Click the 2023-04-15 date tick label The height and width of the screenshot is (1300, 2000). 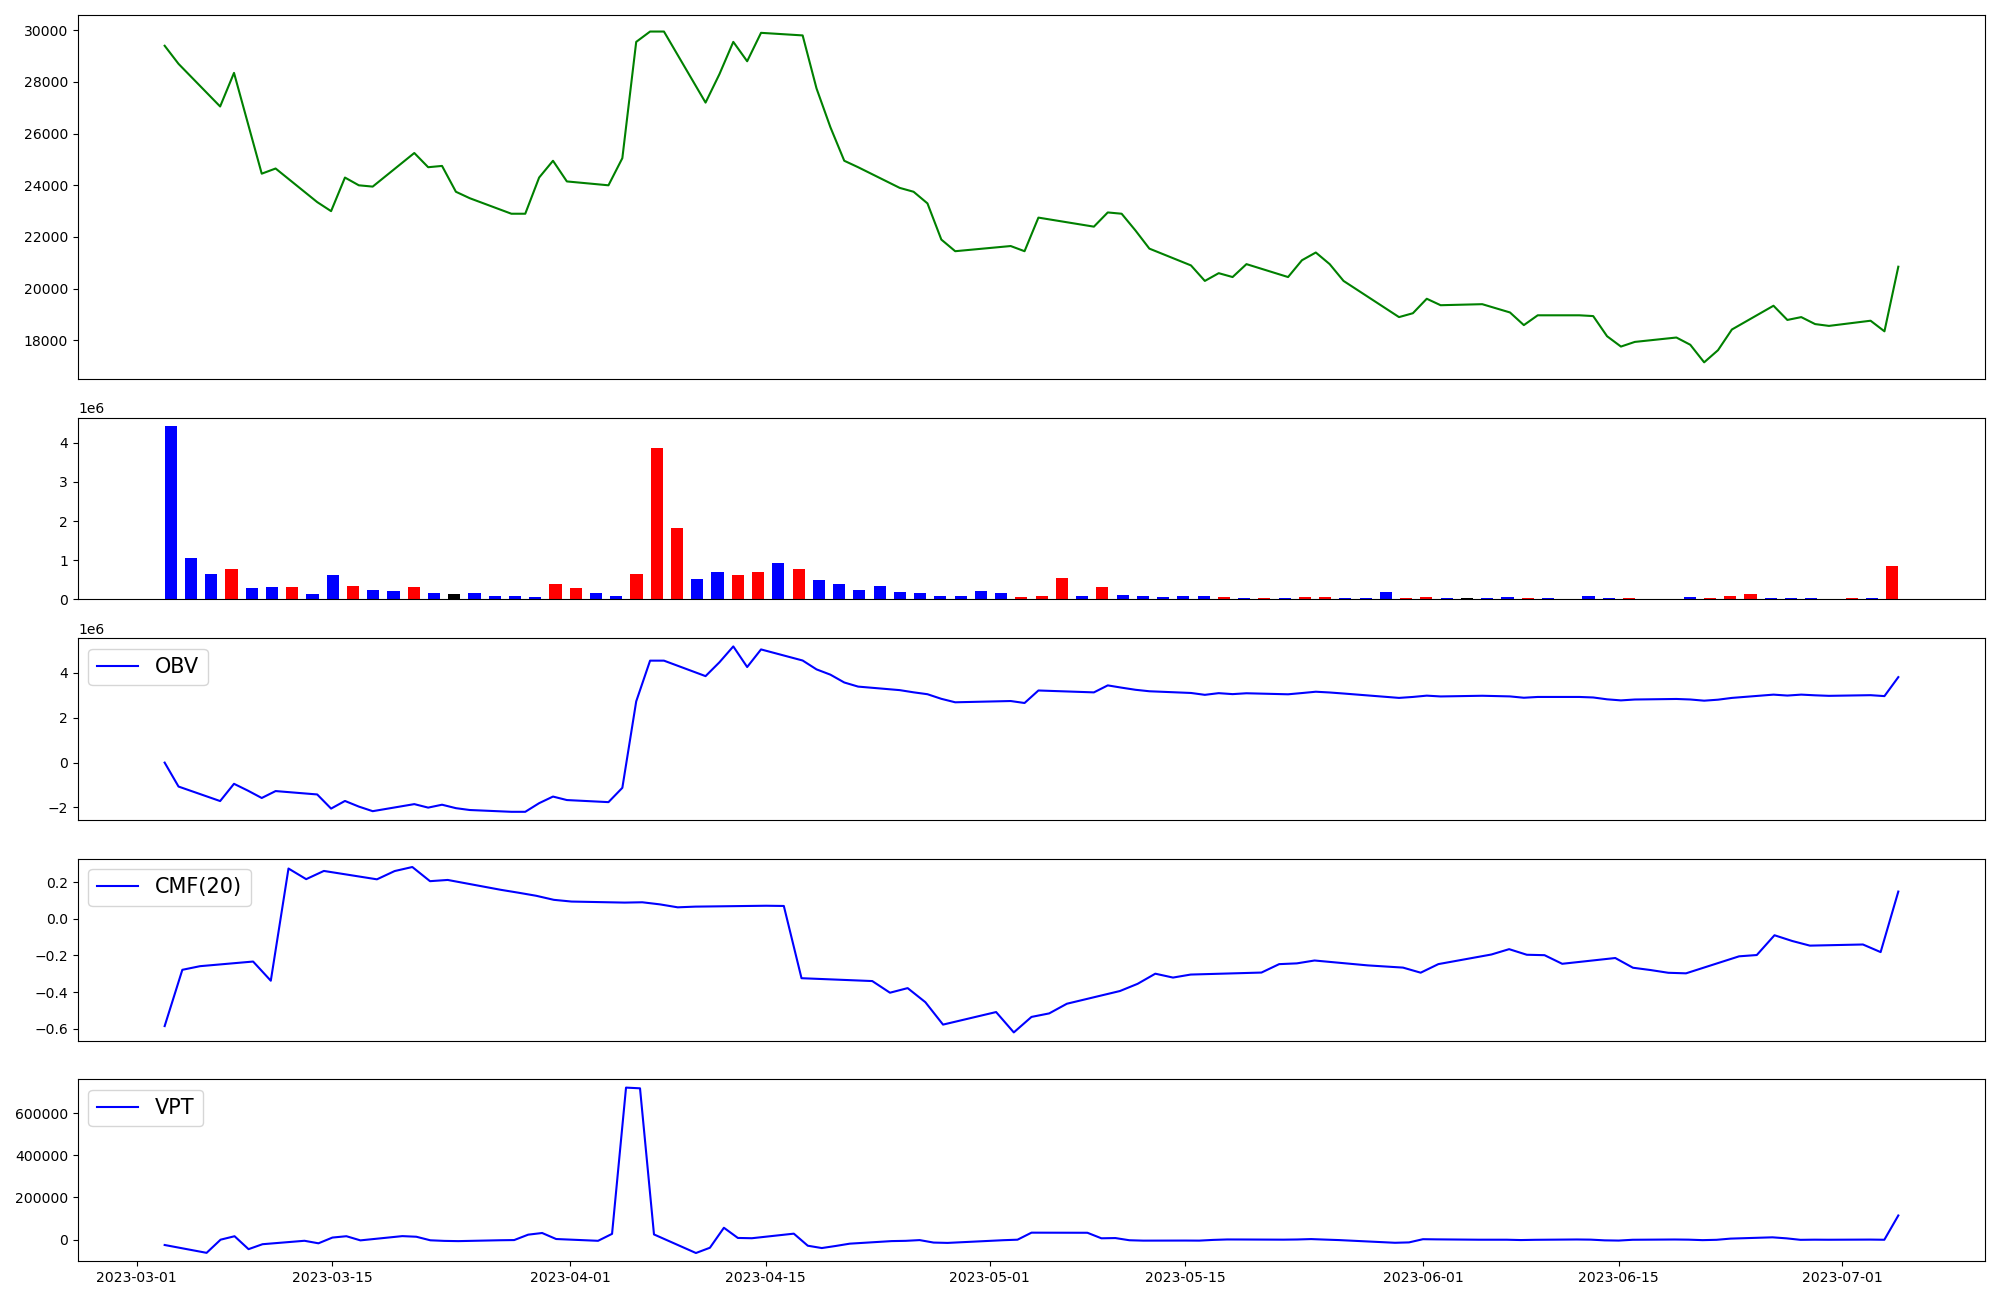pyautogui.click(x=765, y=1277)
